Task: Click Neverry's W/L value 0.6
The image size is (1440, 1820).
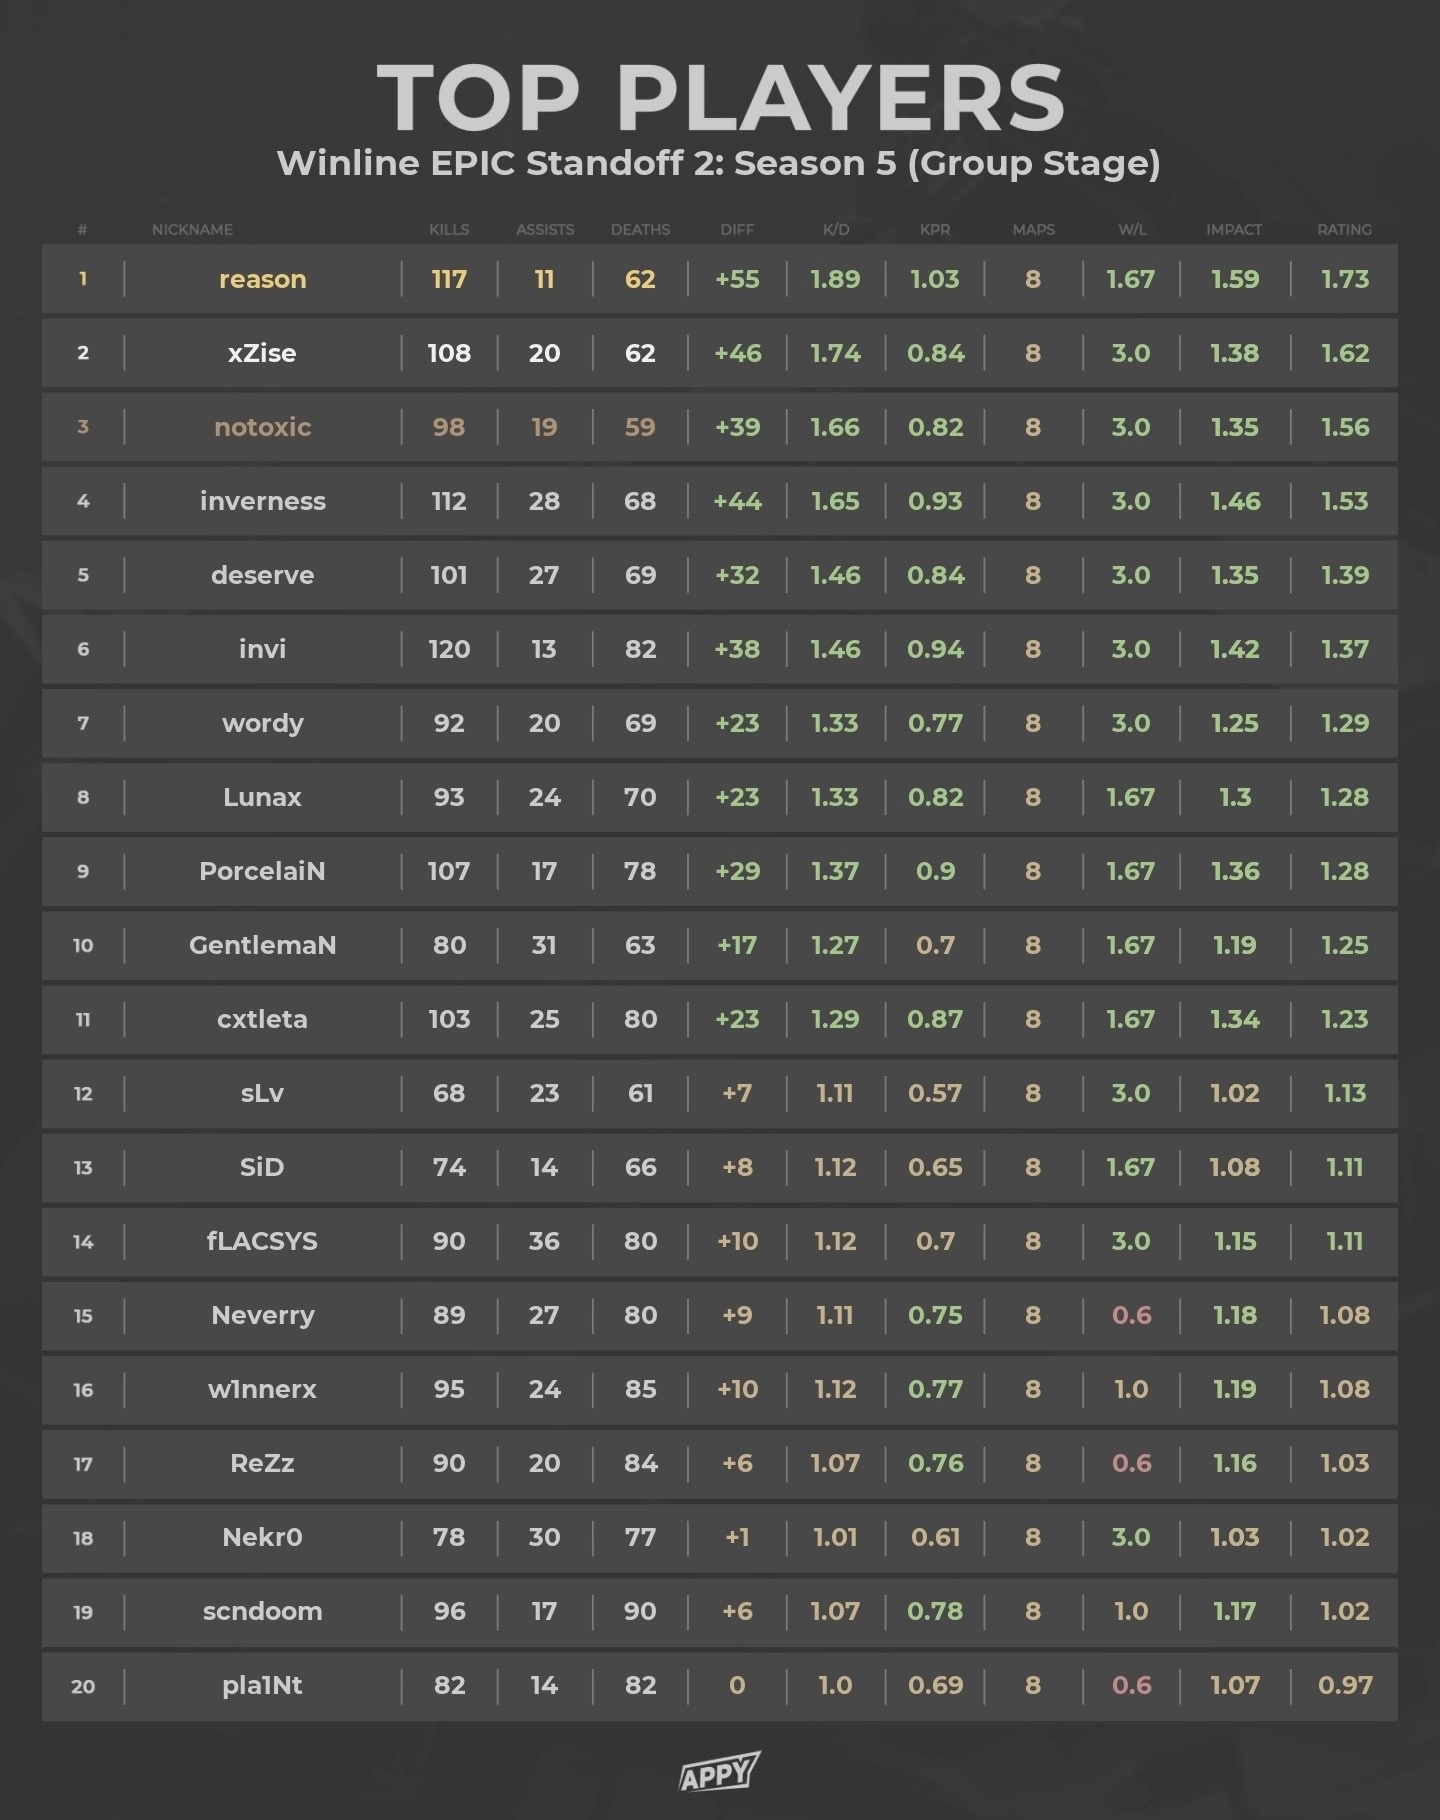Action: pos(1131,1315)
